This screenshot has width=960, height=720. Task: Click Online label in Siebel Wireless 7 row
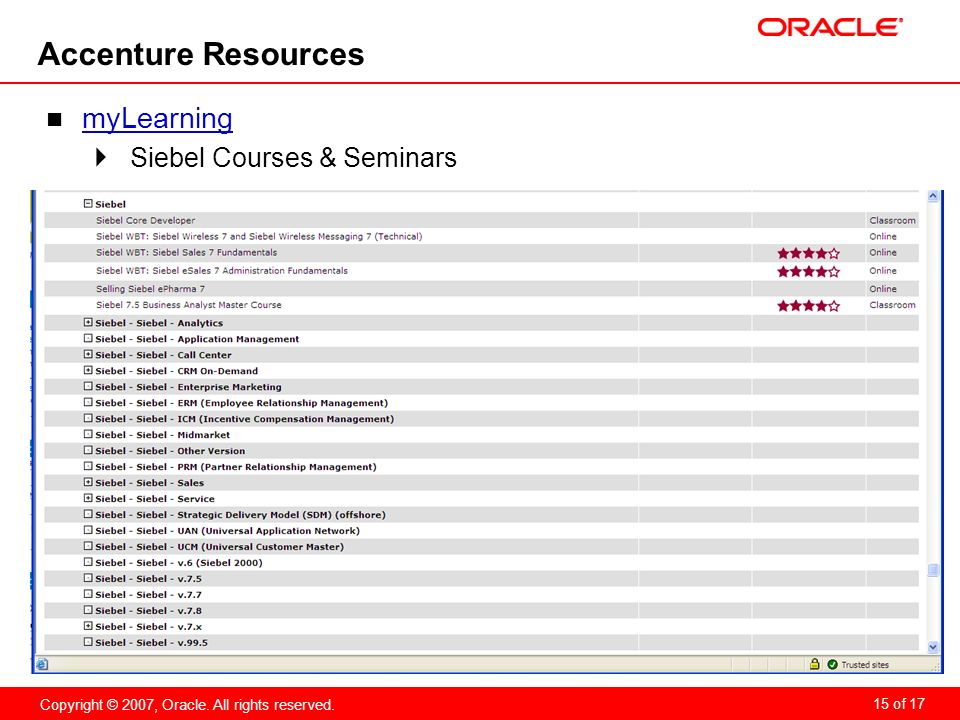(x=883, y=236)
